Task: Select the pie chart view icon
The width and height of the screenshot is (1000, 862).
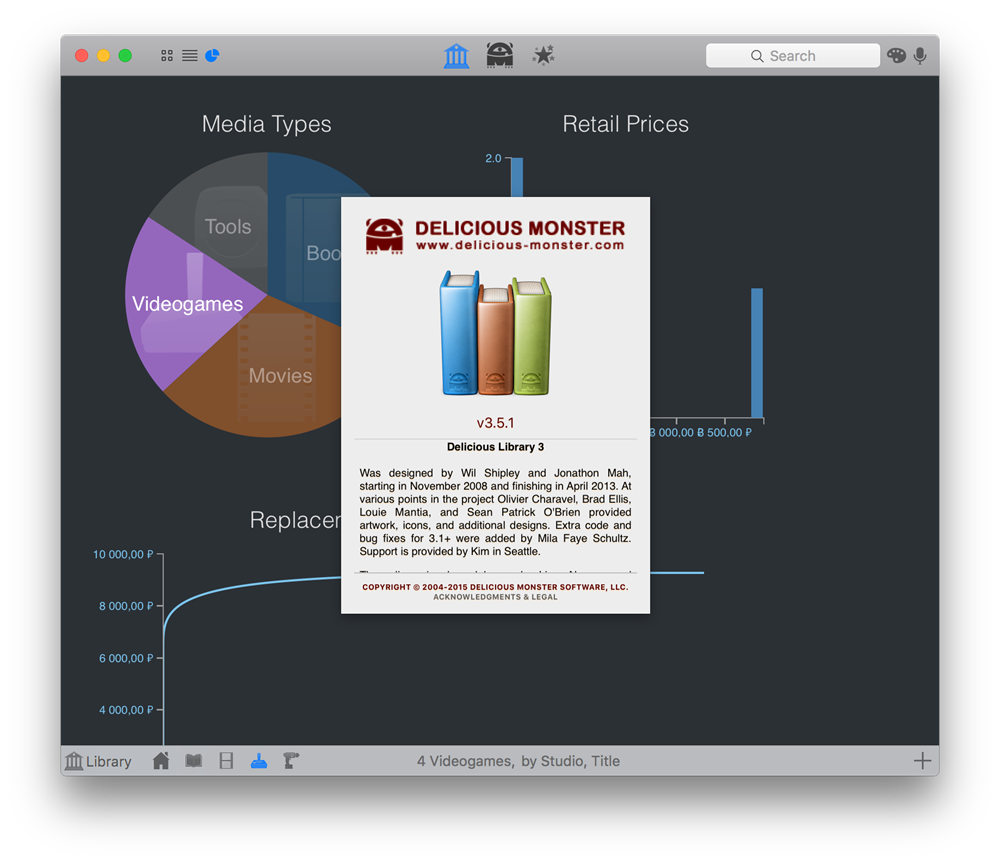Action: tap(212, 55)
